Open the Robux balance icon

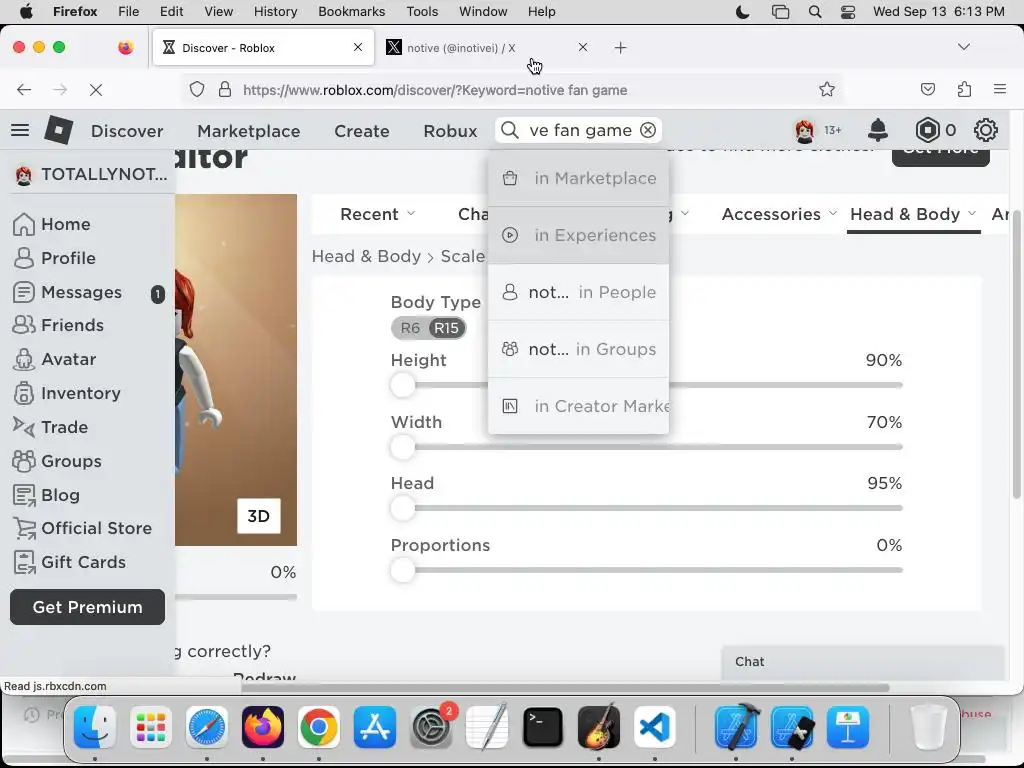tap(927, 130)
